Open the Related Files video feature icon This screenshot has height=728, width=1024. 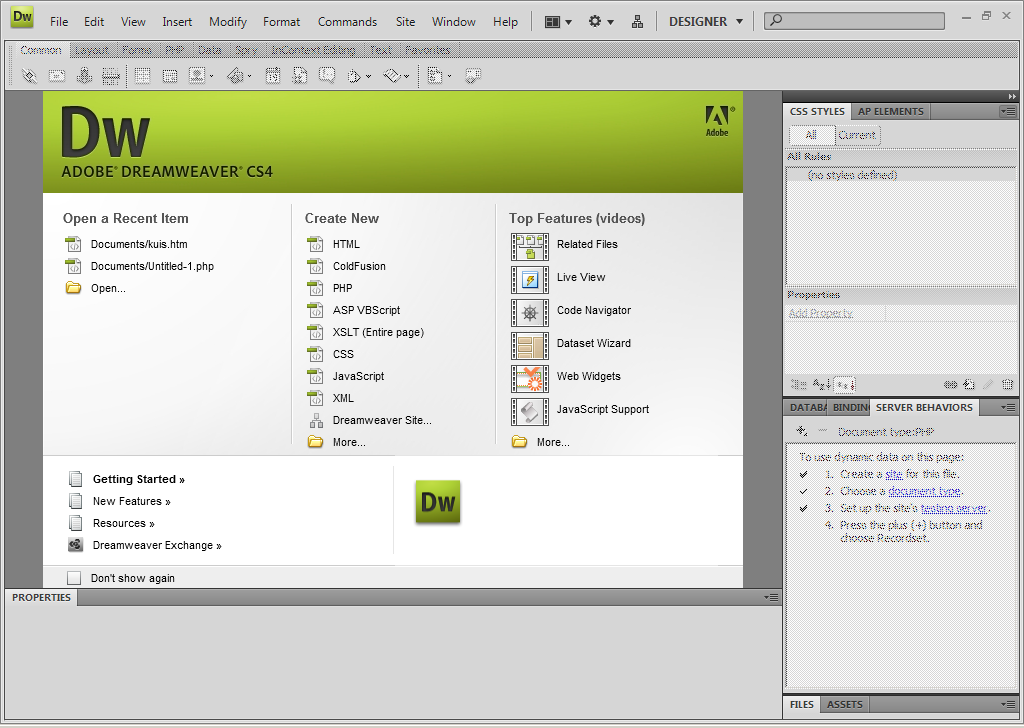[529, 245]
